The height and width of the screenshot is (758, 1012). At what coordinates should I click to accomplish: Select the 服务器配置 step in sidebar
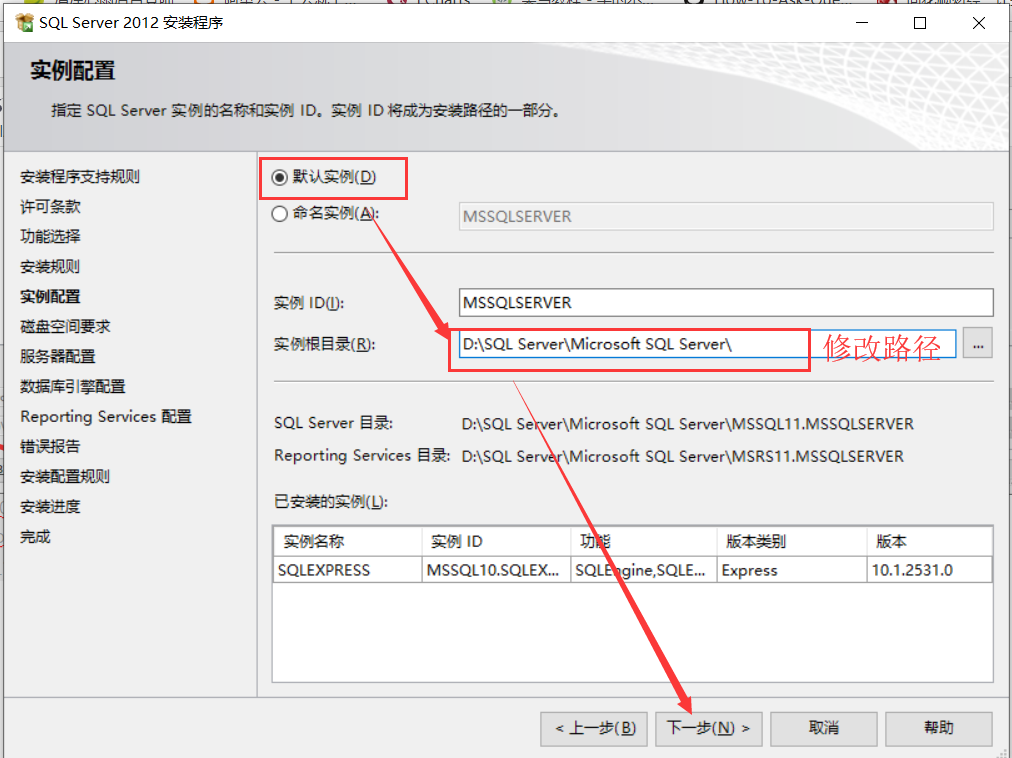58,356
